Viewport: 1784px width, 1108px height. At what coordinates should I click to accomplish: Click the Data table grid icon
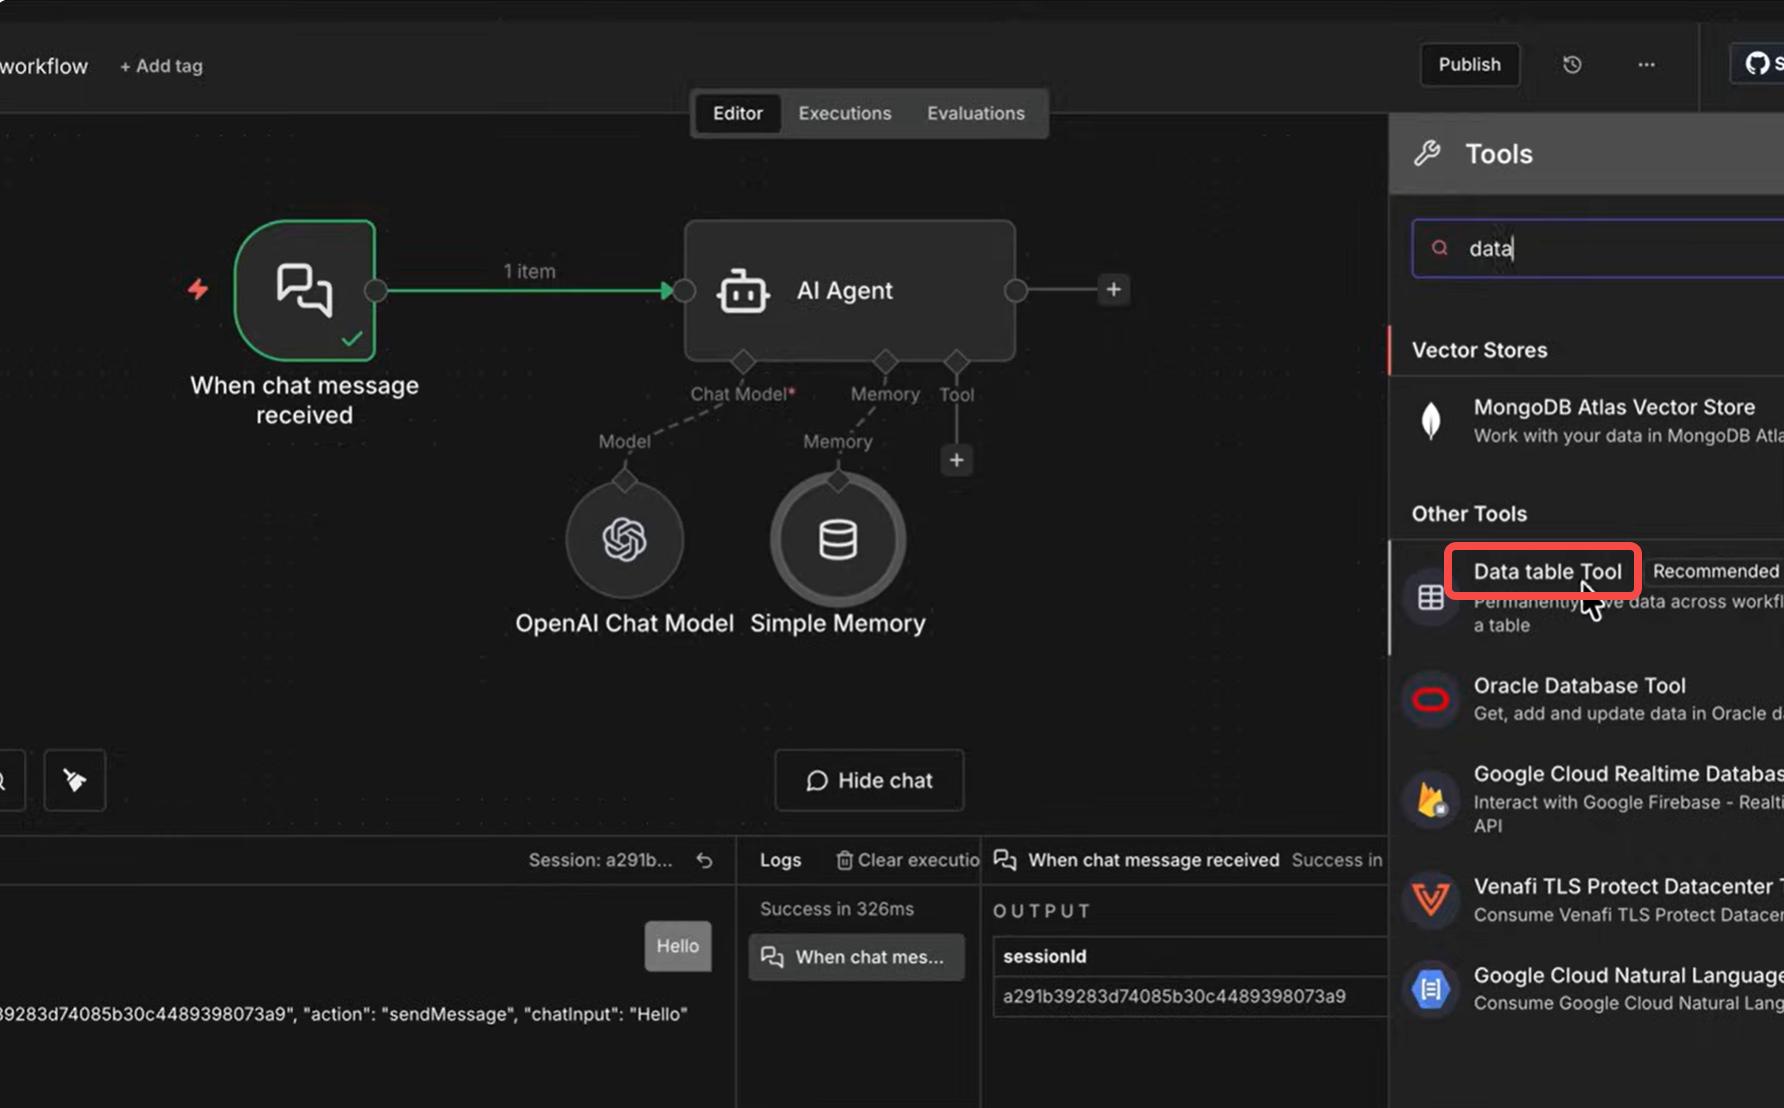click(x=1431, y=597)
